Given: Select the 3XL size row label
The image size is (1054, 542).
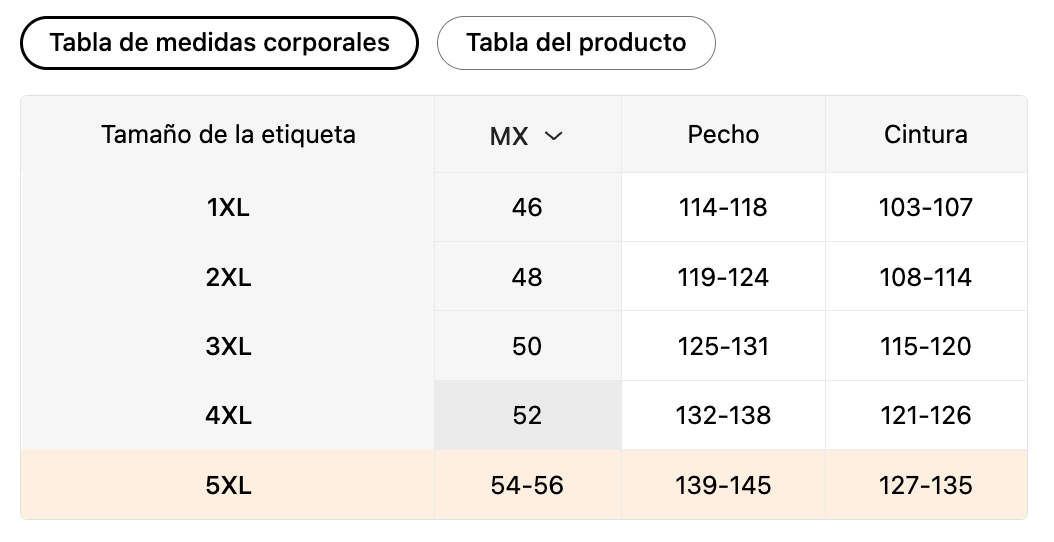Looking at the screenshot, I should pos(228,346).
